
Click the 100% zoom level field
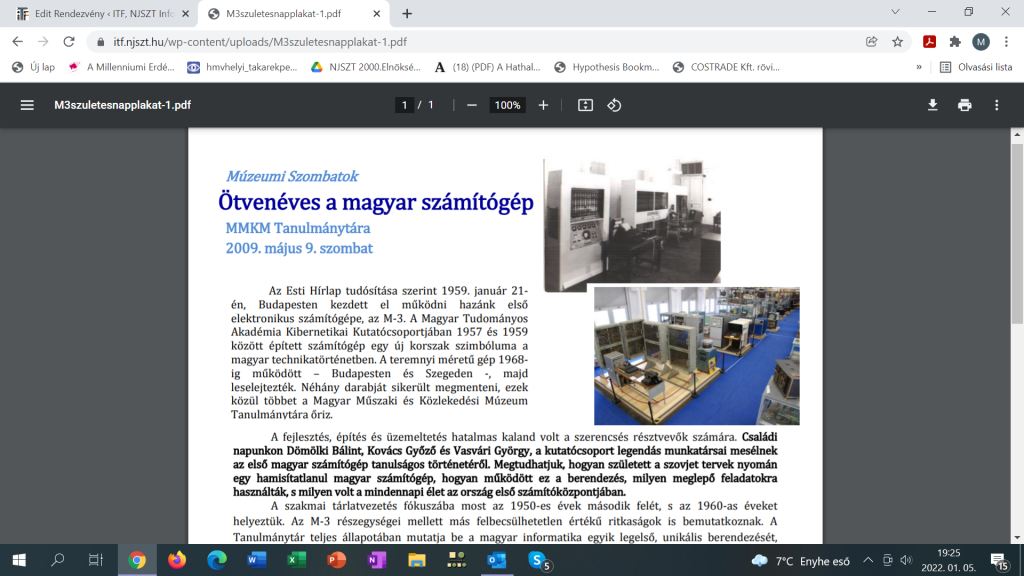pyautogui.click(x=507, y=105)
